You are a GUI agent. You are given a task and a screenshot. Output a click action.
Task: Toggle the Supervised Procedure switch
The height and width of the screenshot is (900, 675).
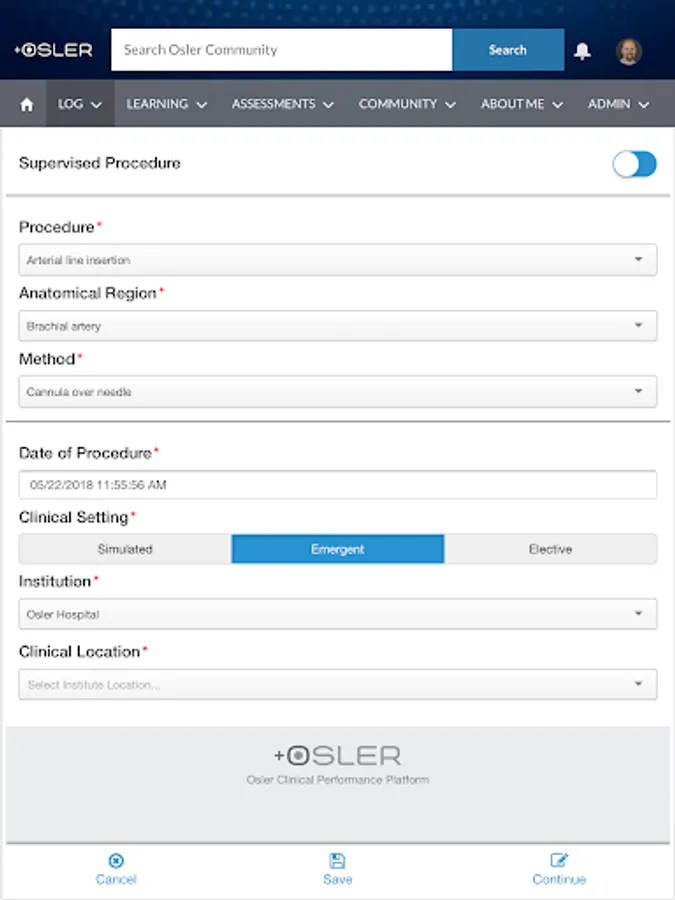pos(634,164)
